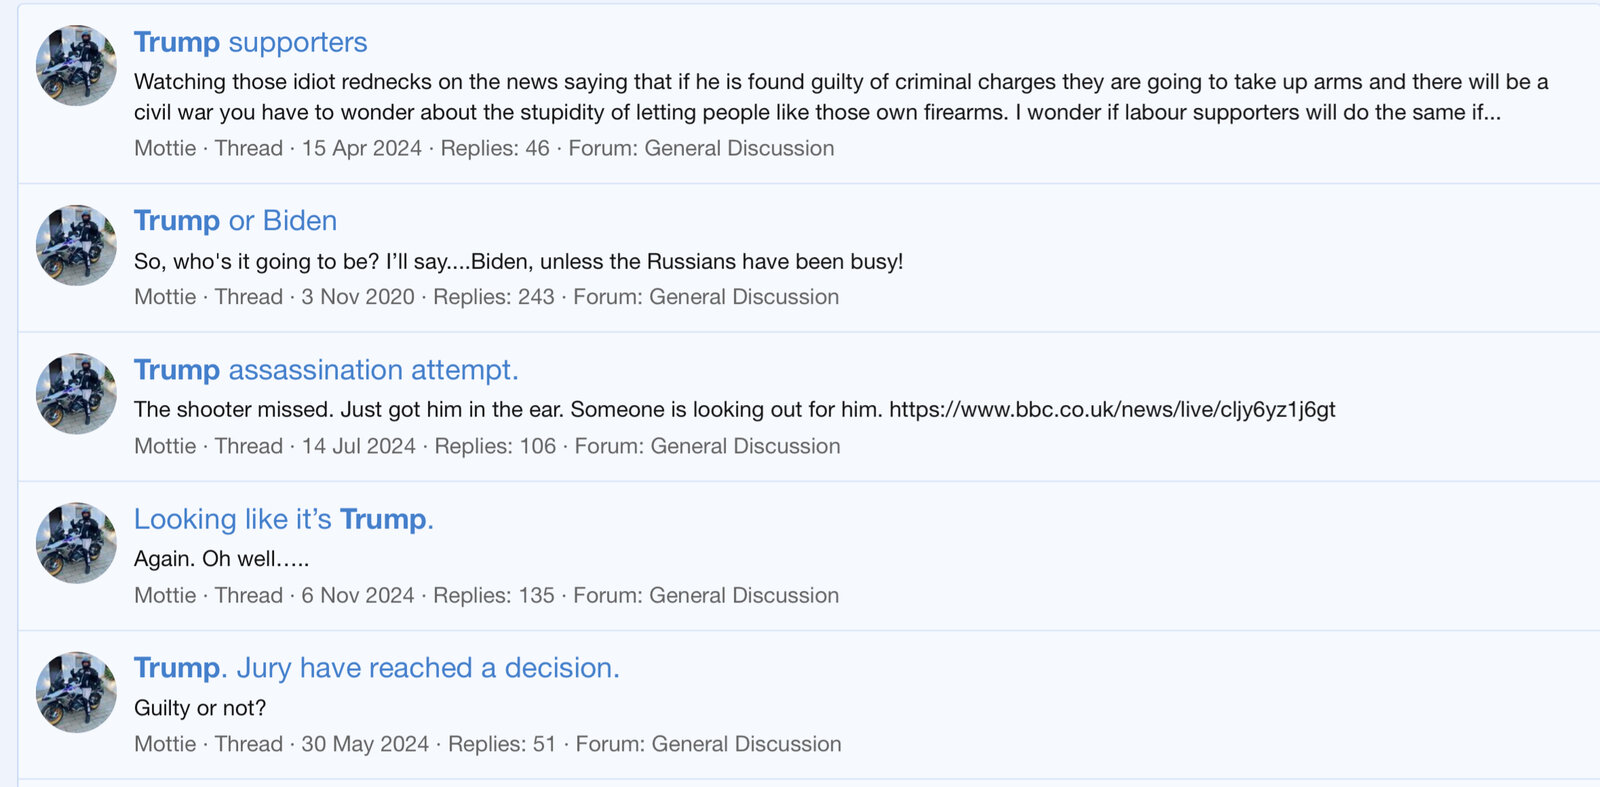
Task: Open General Discussion forum under "Trump supporters"
Action: tap(739, 148)
